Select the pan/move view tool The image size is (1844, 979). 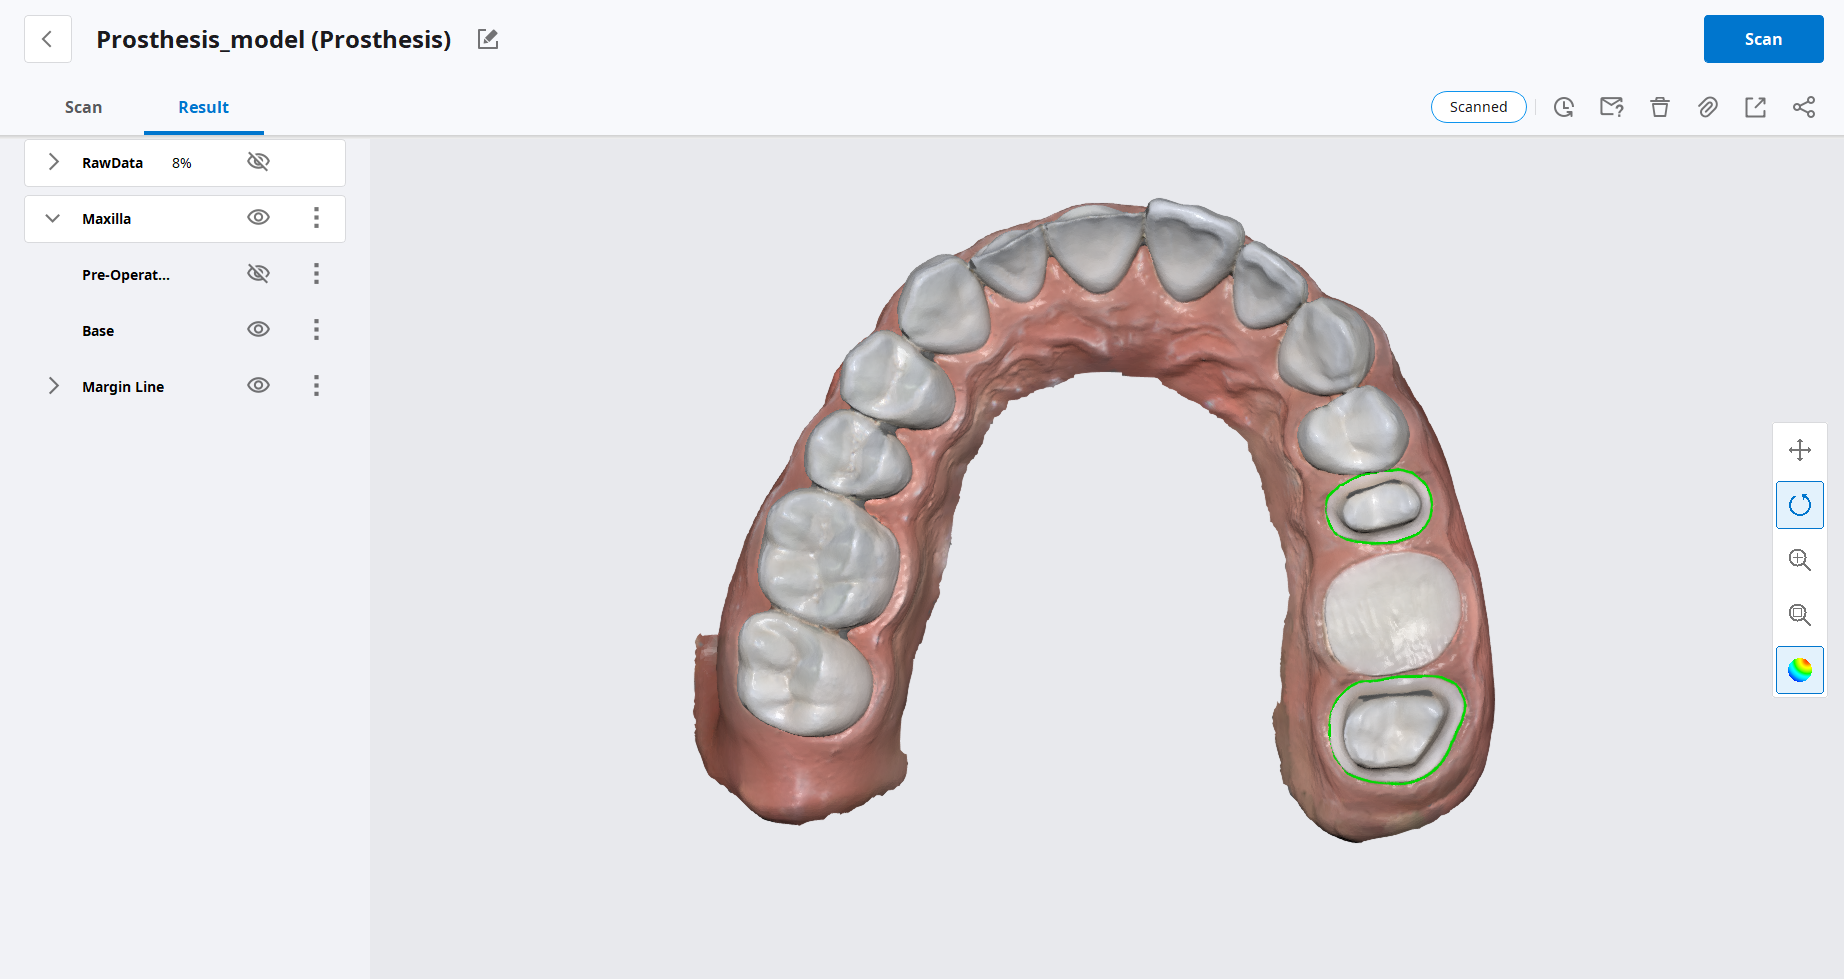(x=1799, y=450)
